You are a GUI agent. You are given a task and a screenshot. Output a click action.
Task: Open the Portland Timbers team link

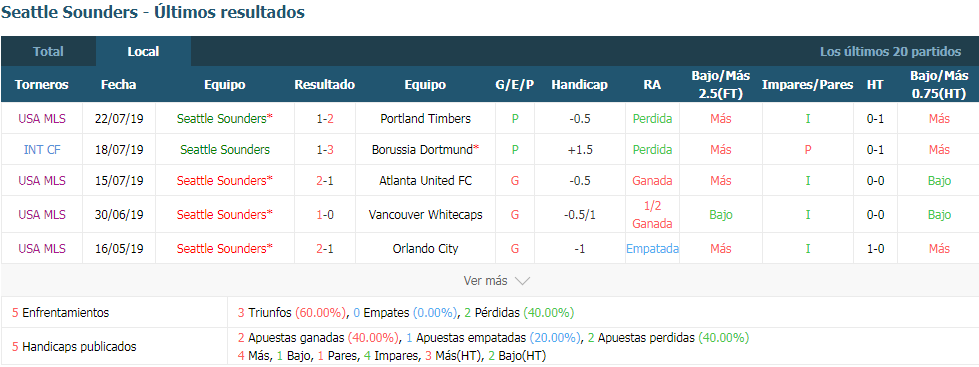tap(425, 119)
